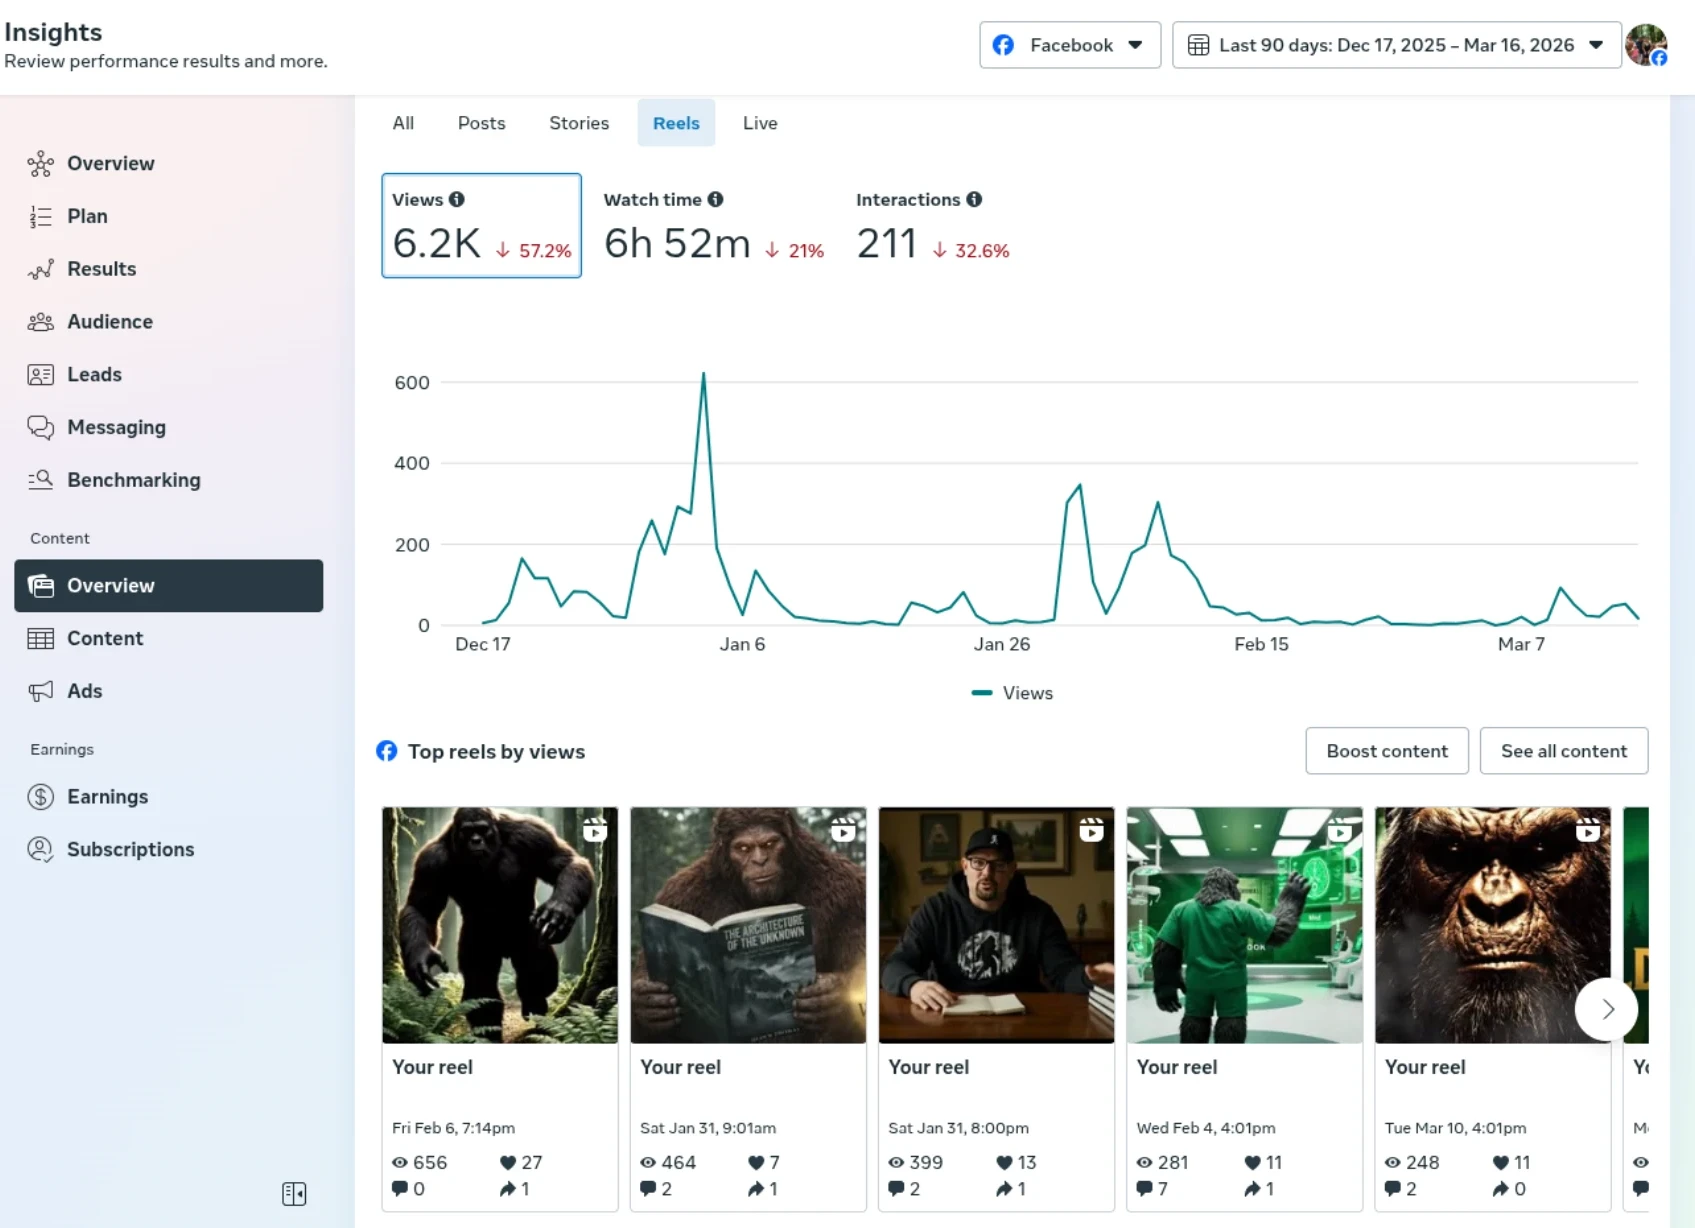Screen dimensions: 1695x1228
Task: Click the Interactions info icon
Action: pos(974,199)
